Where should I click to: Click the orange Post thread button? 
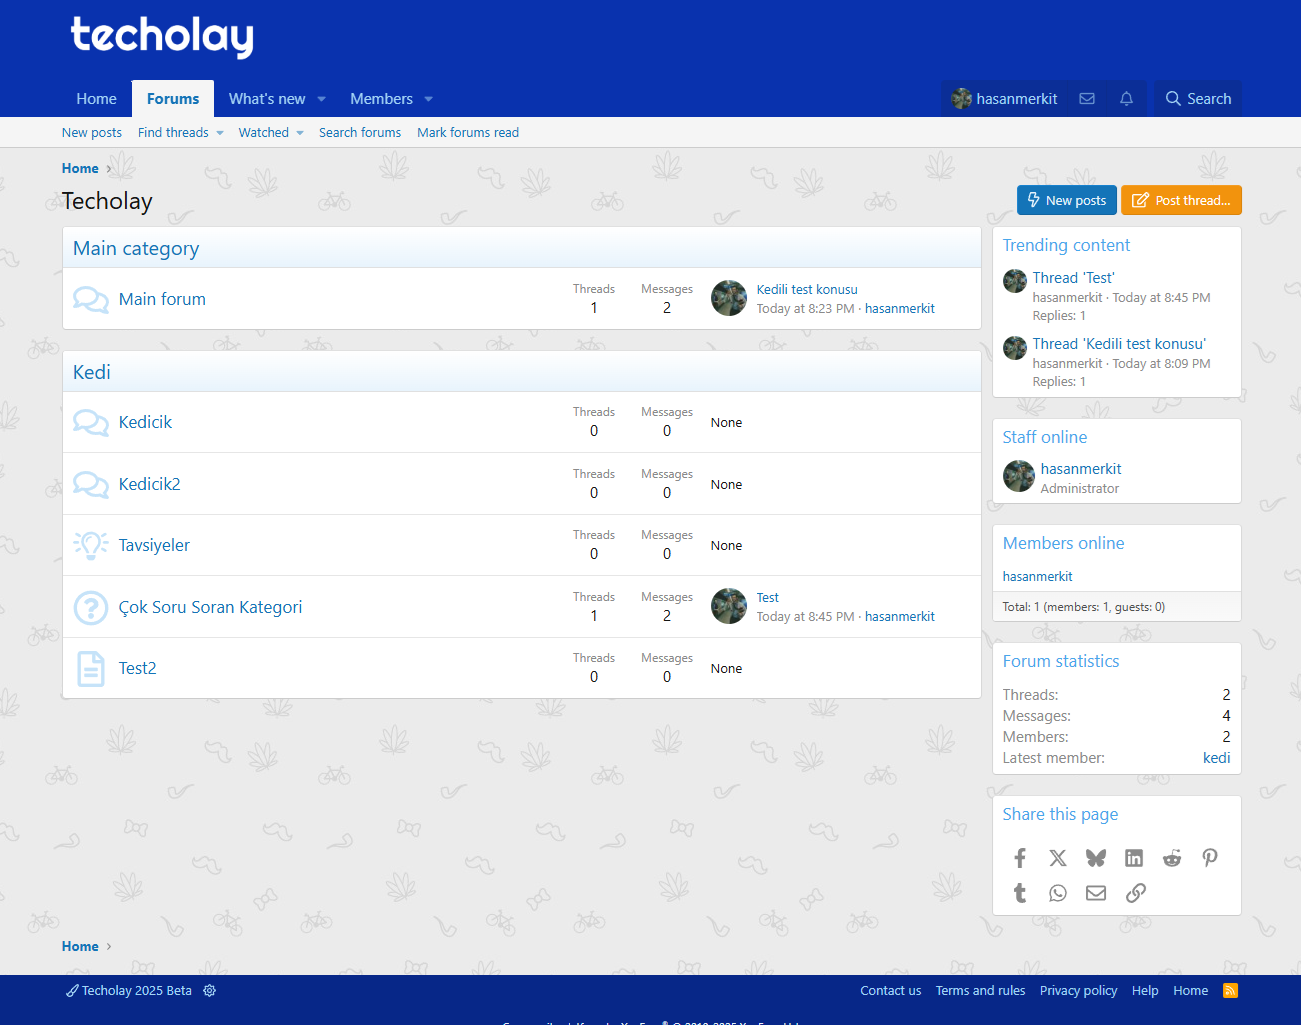coord(1182,200)
